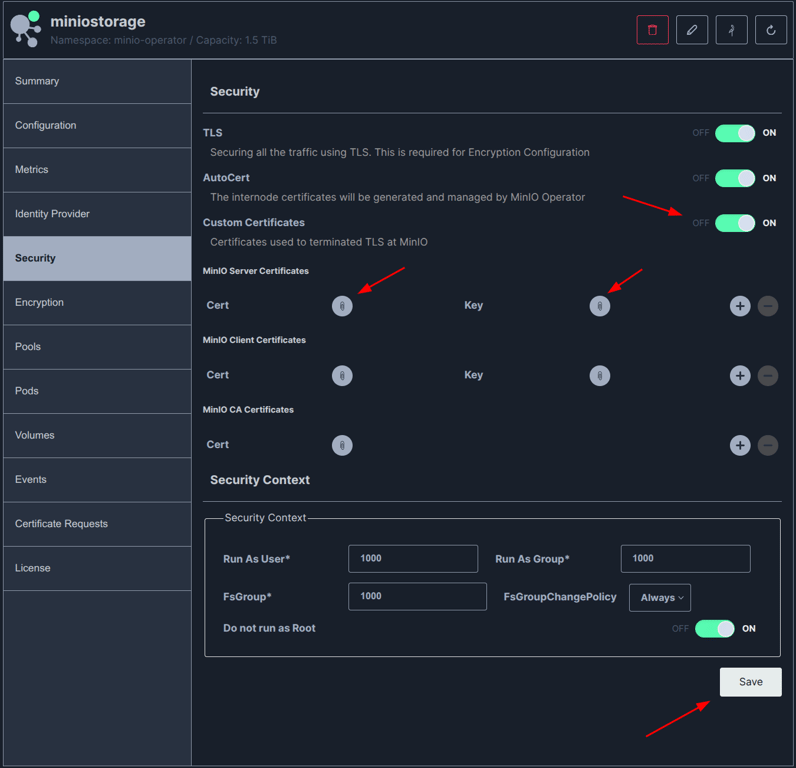The image size is (796, 768).
Task: Open the Events tab
Action: [97, 480]
